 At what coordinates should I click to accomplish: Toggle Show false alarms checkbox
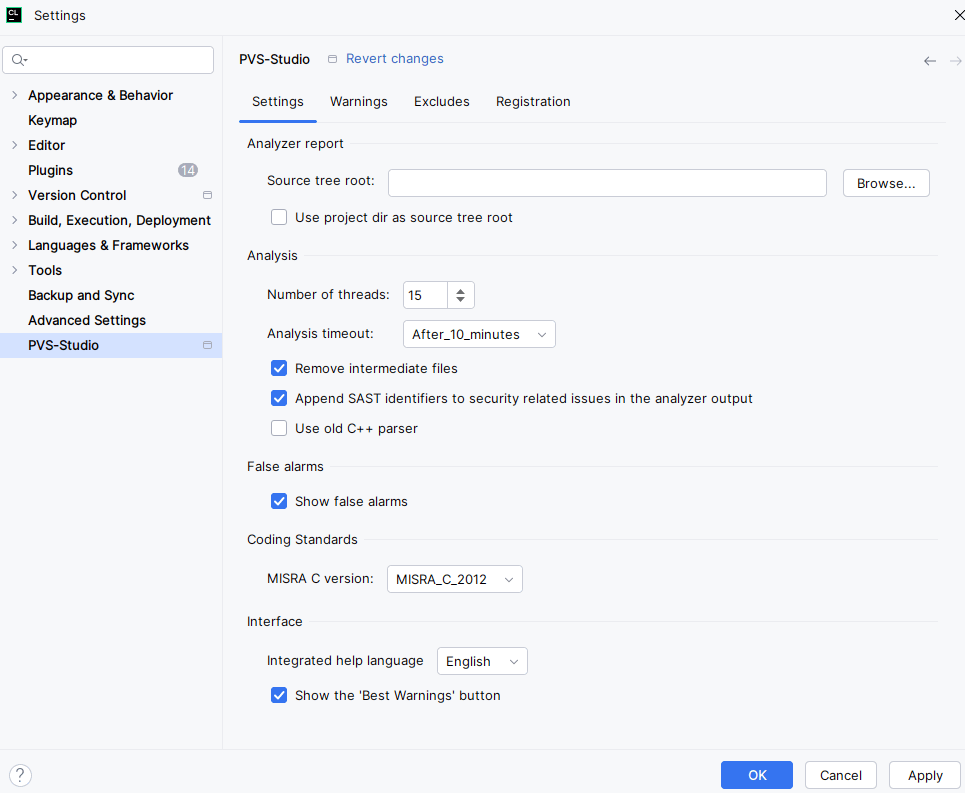[x=279, y=501]
